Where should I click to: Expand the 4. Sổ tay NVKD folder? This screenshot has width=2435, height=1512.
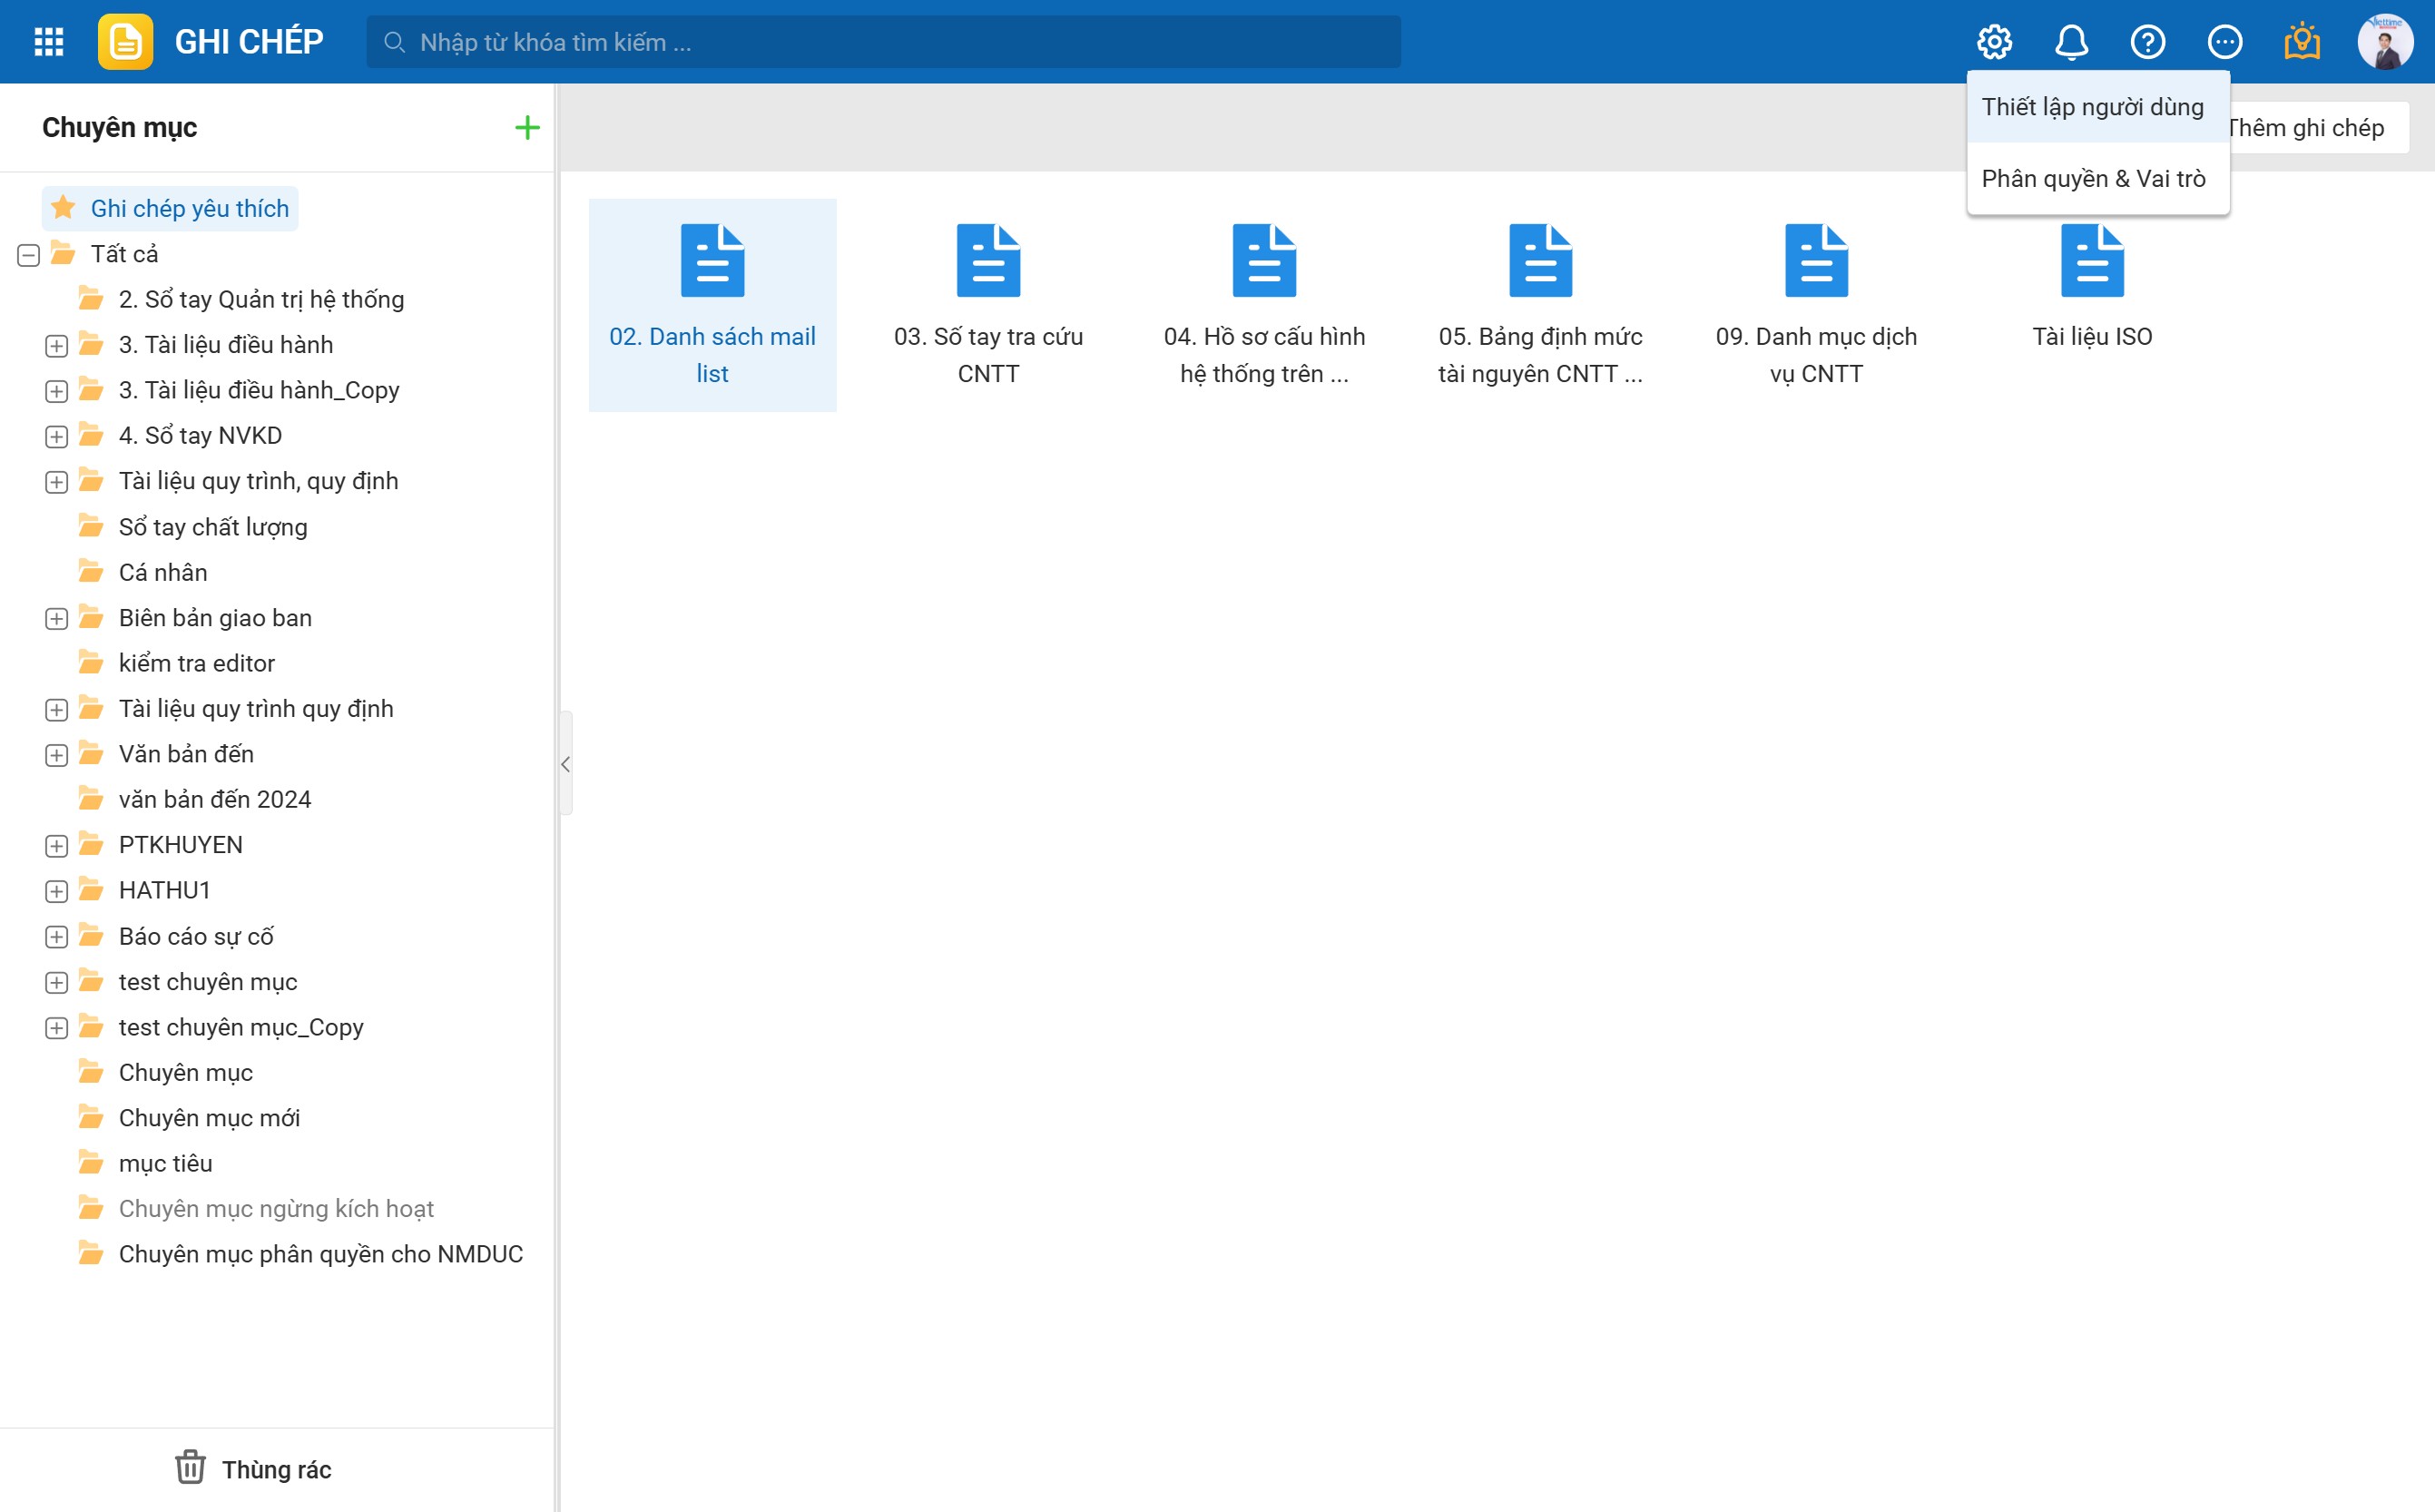pyautogui.click(x=57, y=437)
